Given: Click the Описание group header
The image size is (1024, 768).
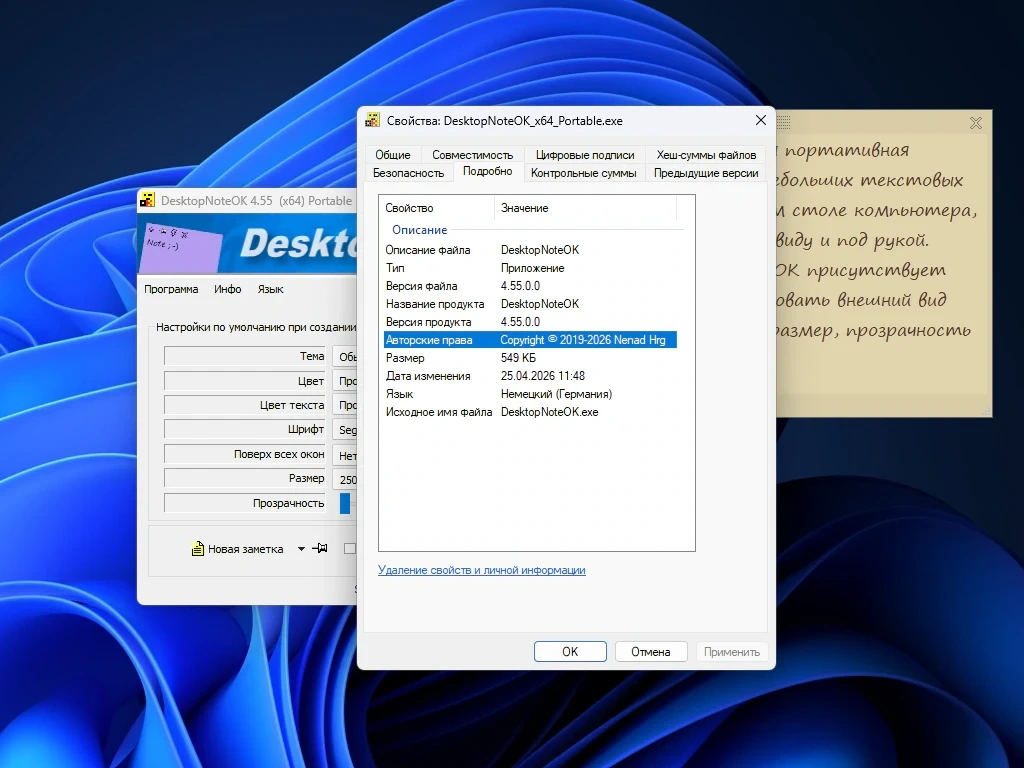Looking at the screenshot, I should pos(419,230).
